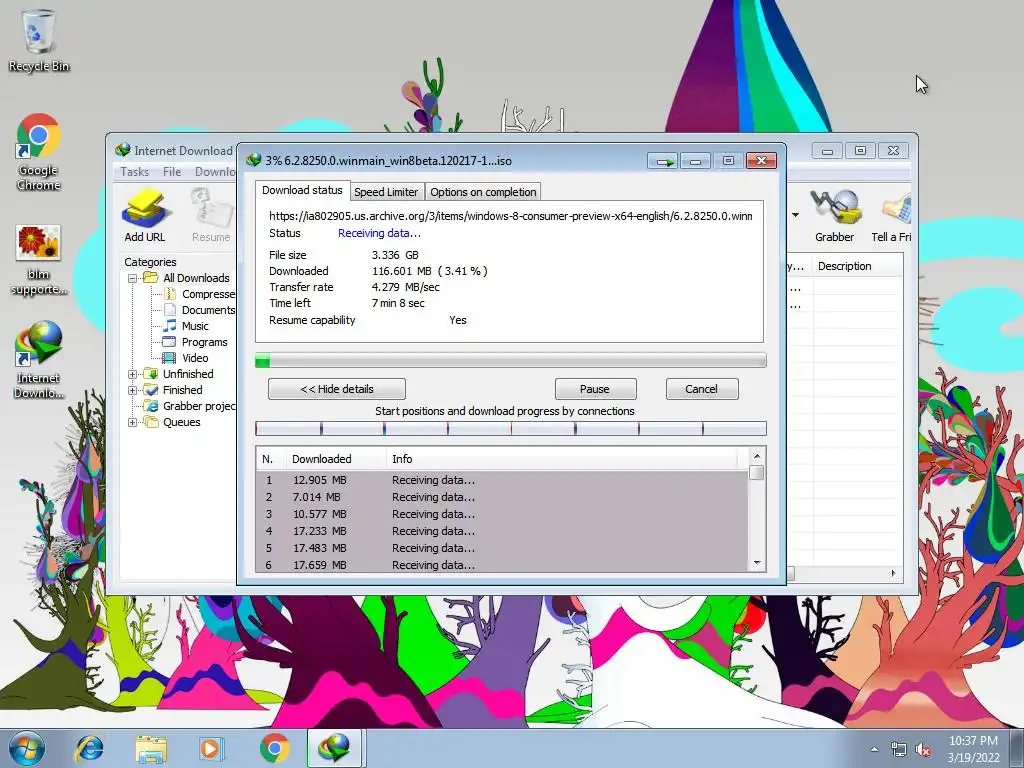
Task: Click the connections list scroll down arrow
Action: [757, 563]
